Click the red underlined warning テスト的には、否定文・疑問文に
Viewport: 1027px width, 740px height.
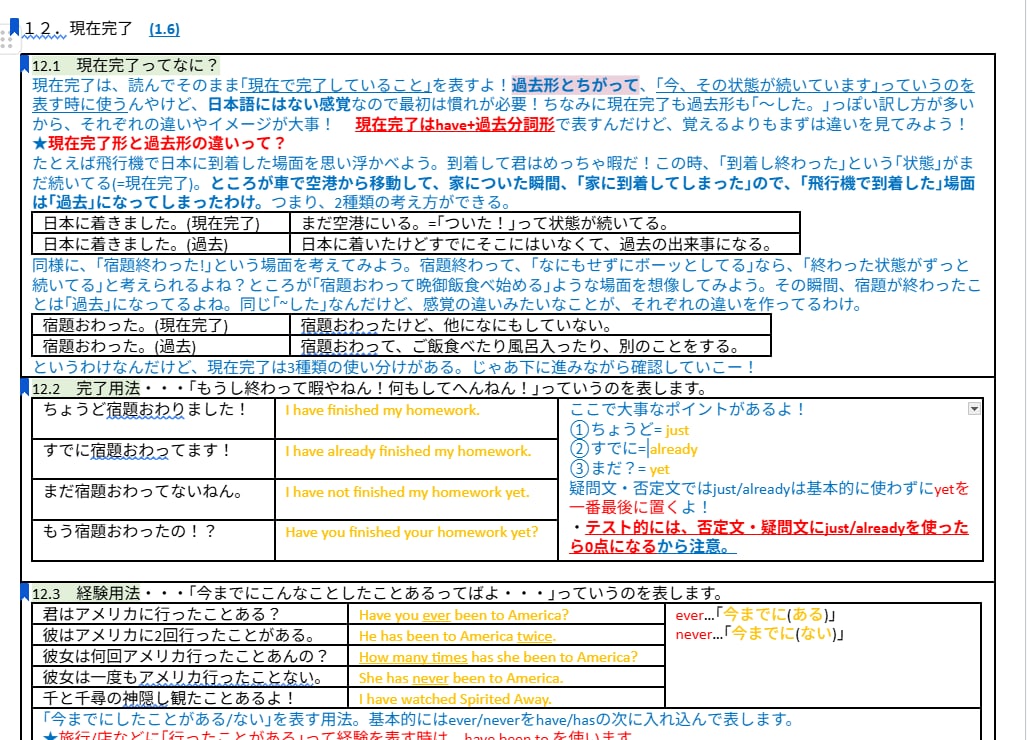[769, 536]
